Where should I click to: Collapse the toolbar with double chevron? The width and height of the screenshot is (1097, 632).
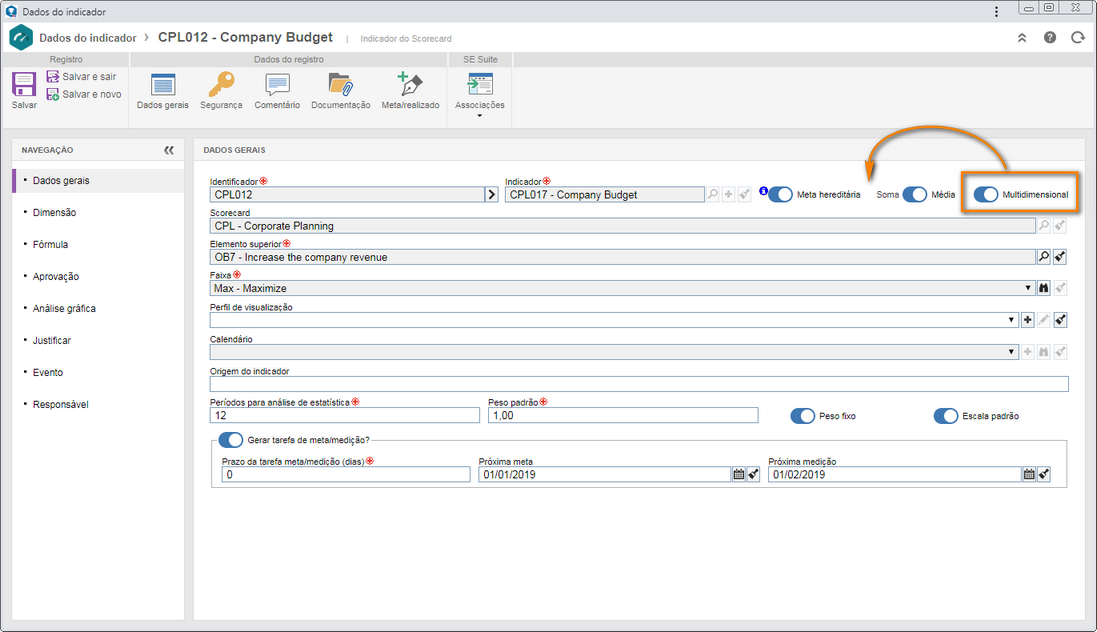click(1022, 38)
